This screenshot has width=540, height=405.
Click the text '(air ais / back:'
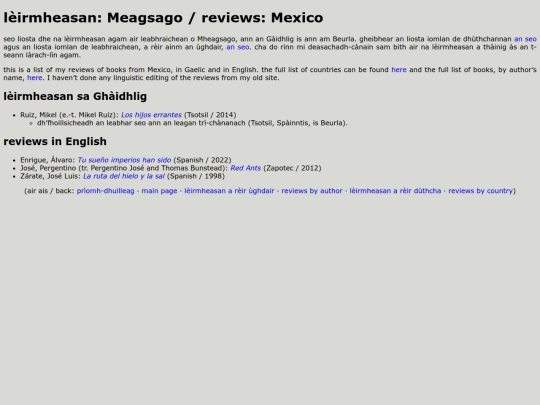49,191
